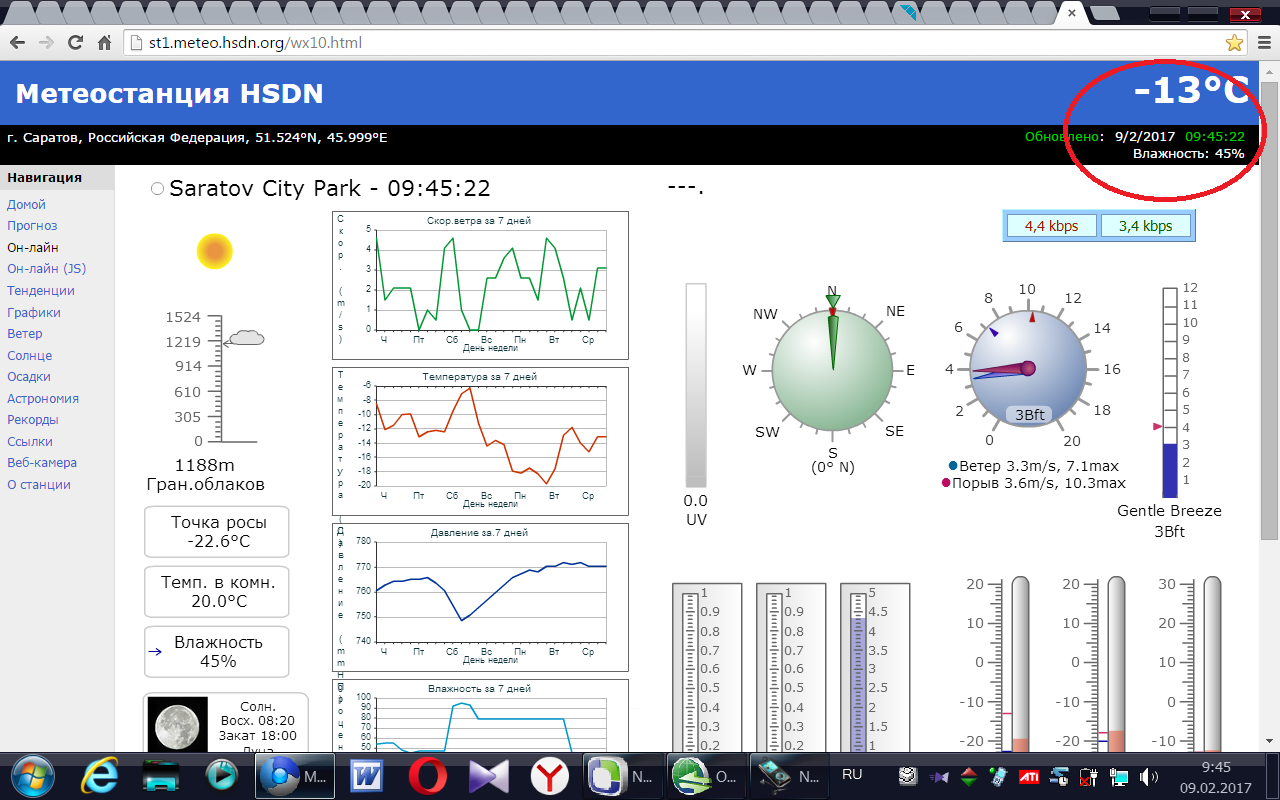Bookmark this page with the star
Viewport: 1280px width, 800px height.
1234,43
